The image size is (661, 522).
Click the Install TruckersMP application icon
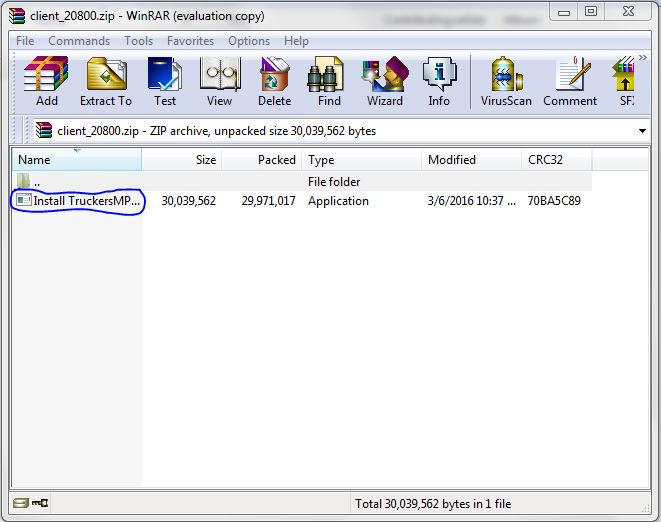click(x=24, y=200)
